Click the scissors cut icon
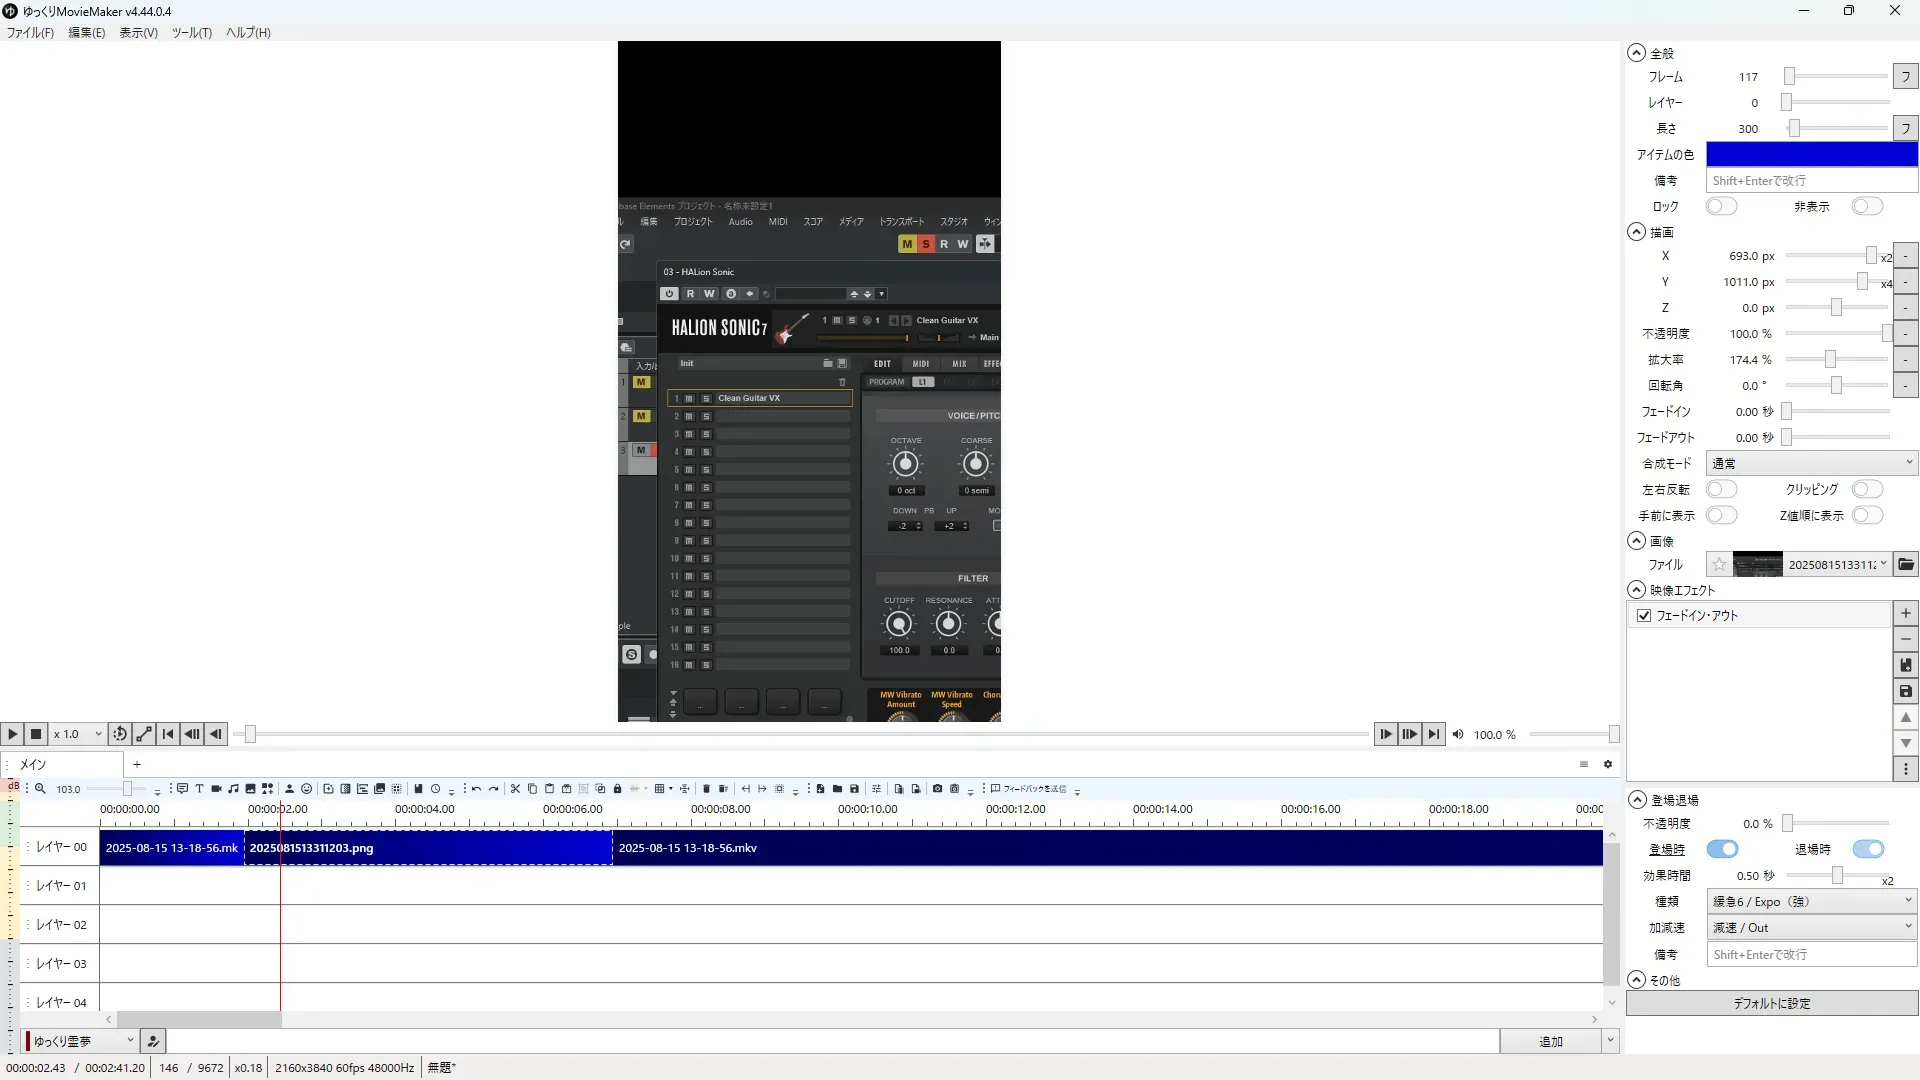Viewport: 1920px width, 1080px height. point(515,789)
